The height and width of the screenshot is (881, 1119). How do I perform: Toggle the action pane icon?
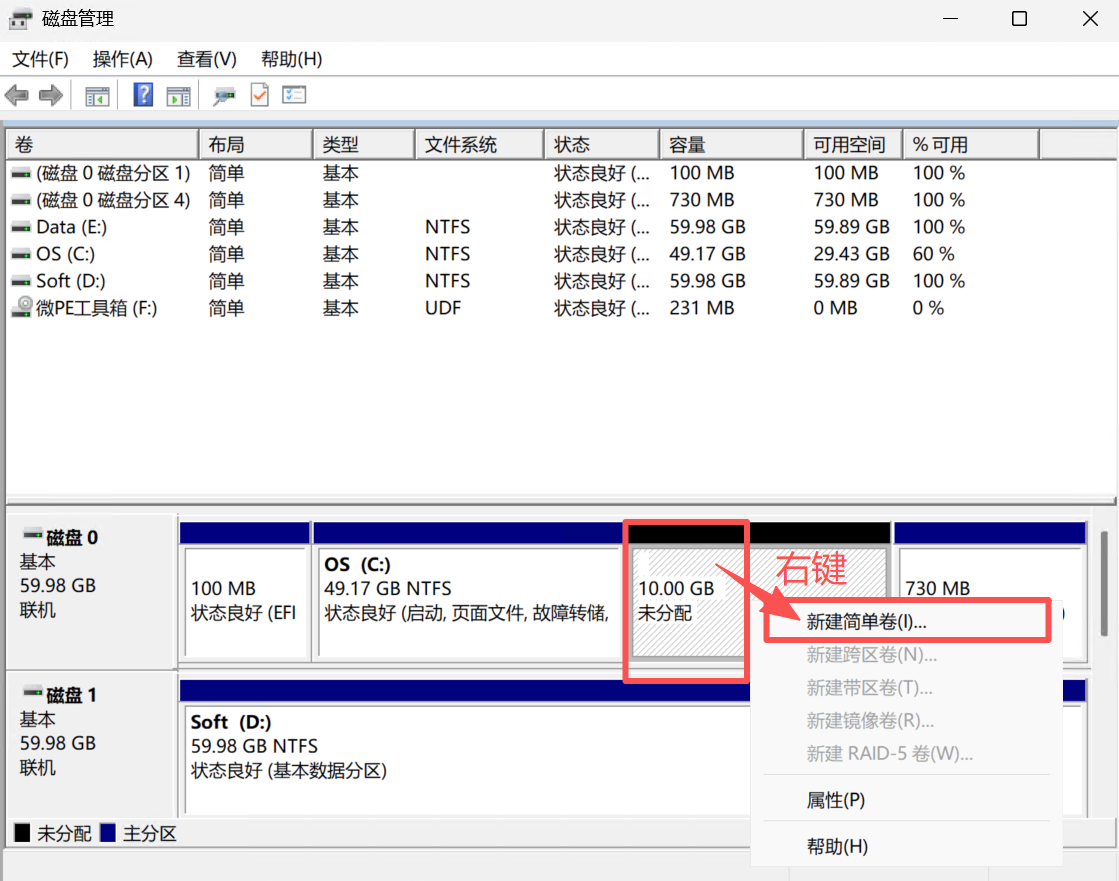176,95
